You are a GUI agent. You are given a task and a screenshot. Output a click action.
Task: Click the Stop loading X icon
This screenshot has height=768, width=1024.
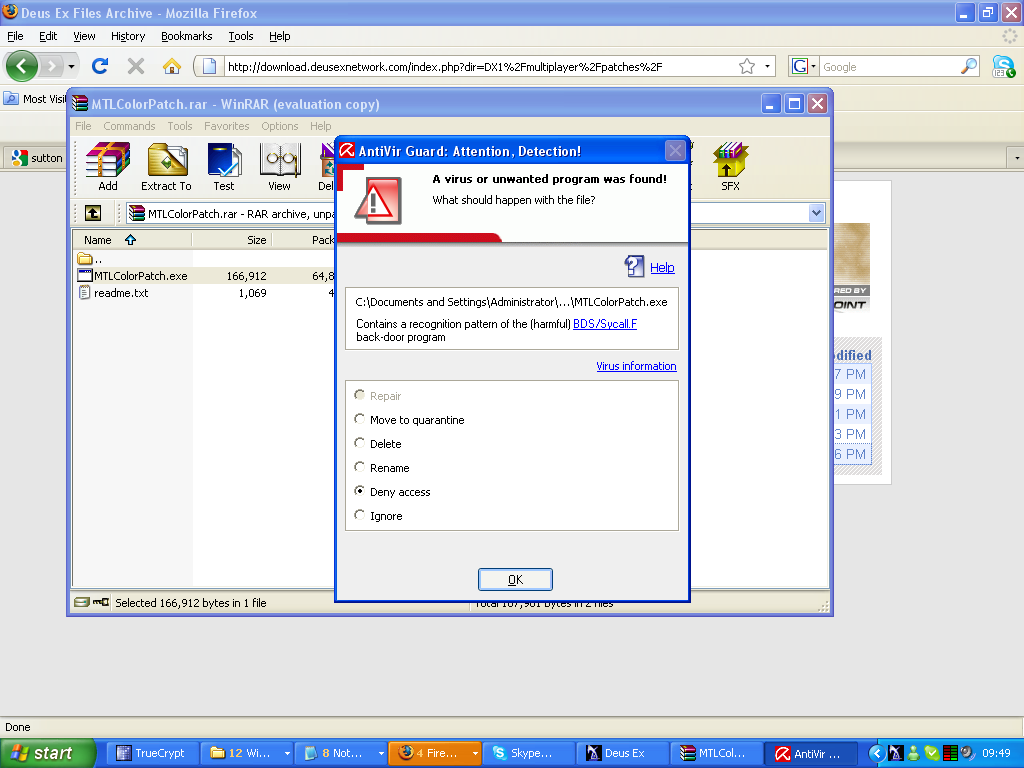[136, 66]
